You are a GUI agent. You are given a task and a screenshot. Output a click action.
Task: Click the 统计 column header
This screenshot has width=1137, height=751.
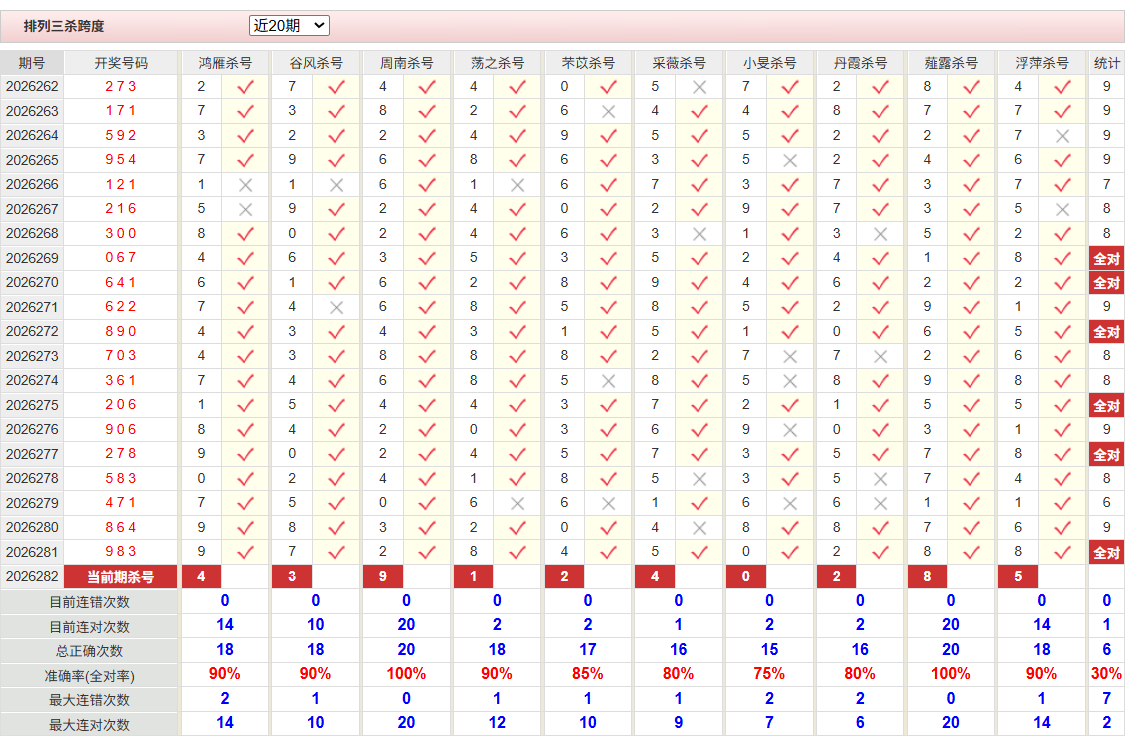(x=1107, y=63)
